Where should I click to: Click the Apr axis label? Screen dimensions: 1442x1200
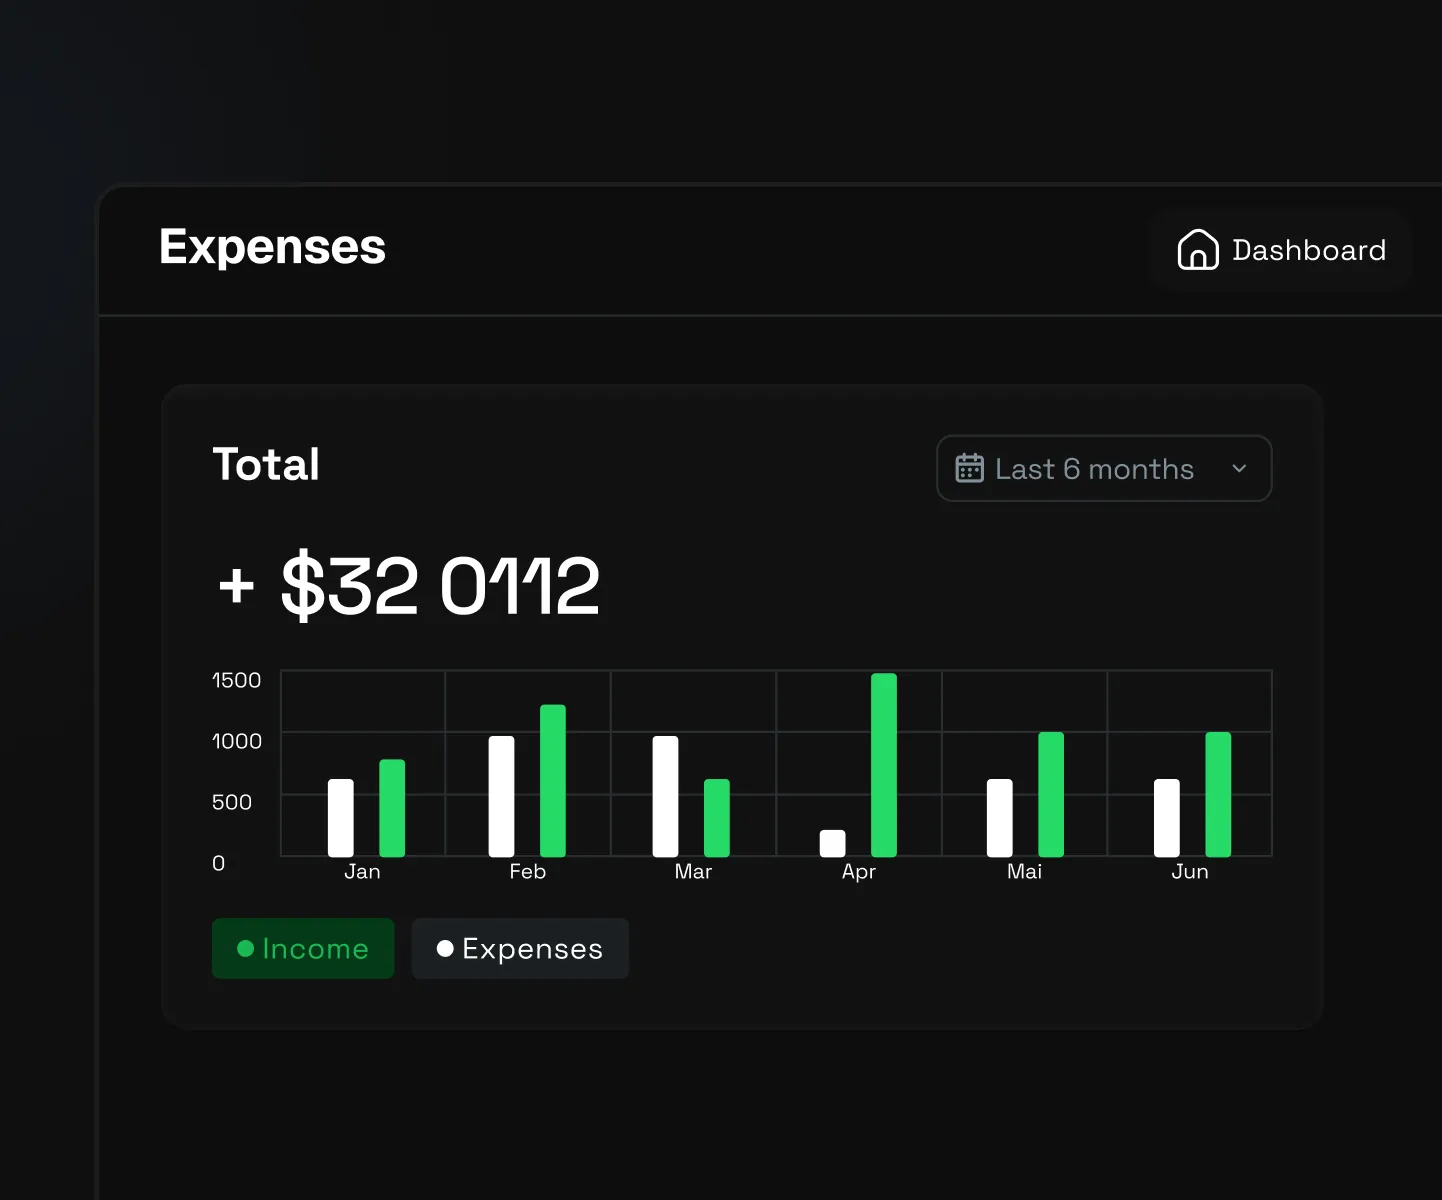click(x=859, y=872)
